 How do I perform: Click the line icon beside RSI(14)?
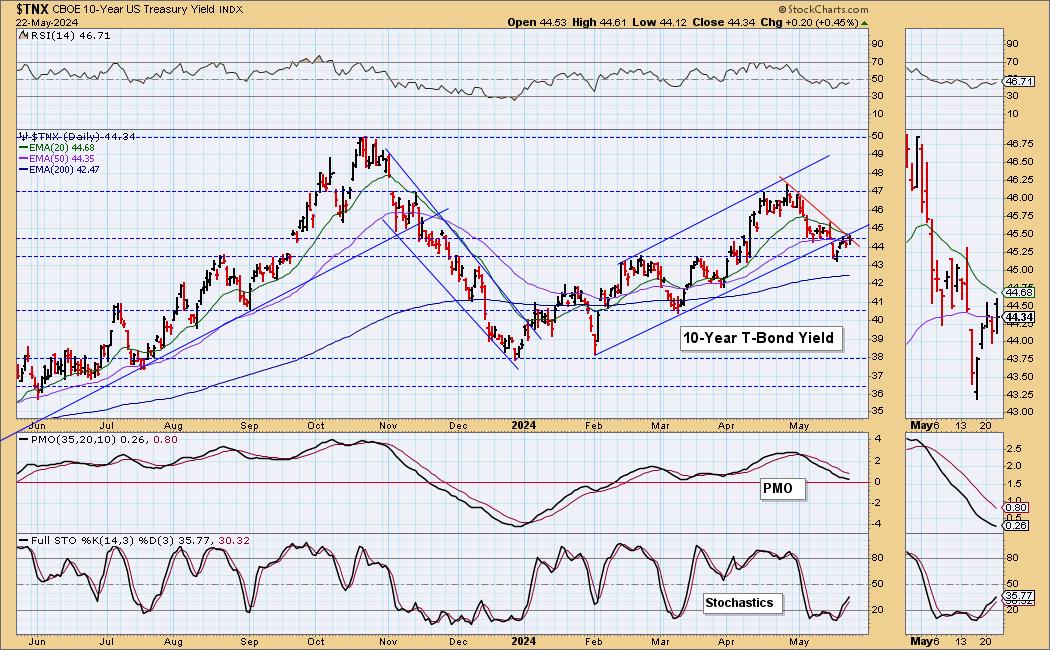(x=23, y=35)
